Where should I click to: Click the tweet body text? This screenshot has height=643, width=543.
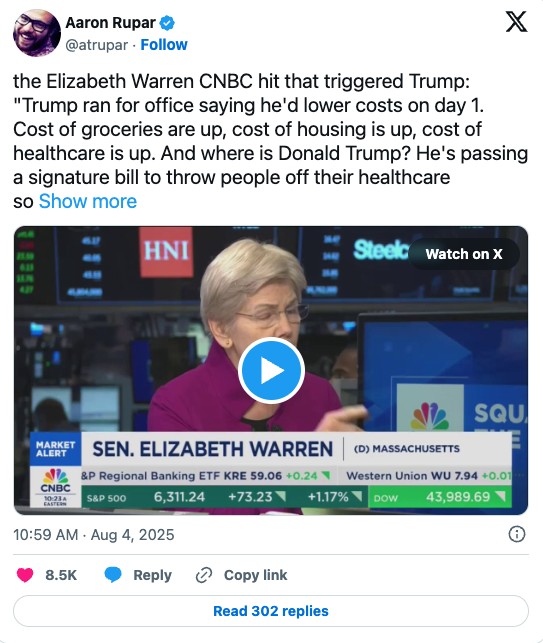(x=271, y=141)
